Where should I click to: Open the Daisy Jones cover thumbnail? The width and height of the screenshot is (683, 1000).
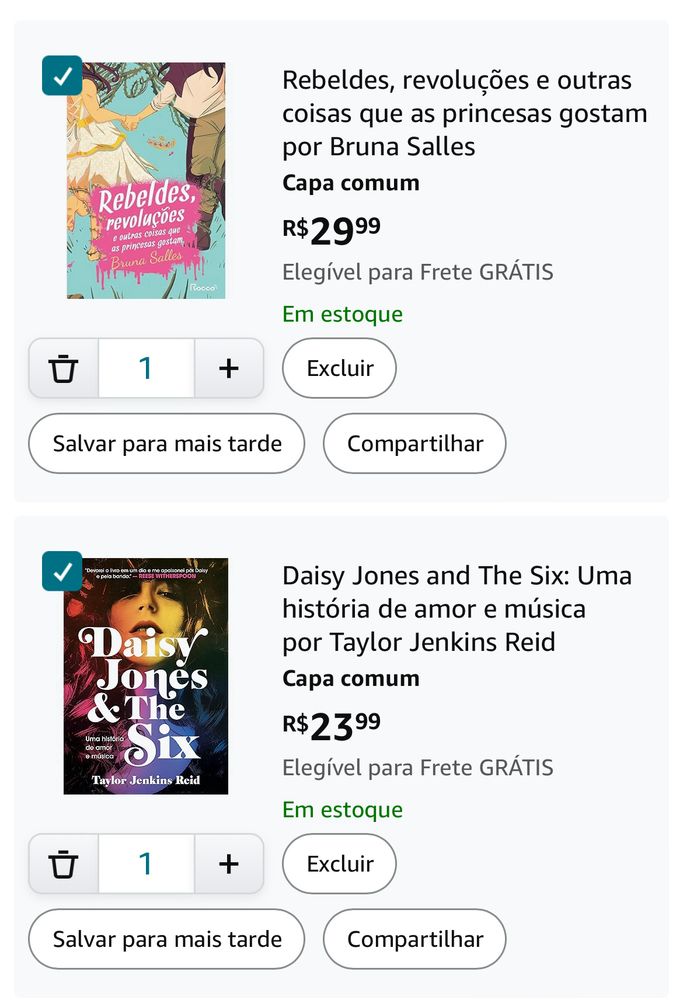click(146, 676)
